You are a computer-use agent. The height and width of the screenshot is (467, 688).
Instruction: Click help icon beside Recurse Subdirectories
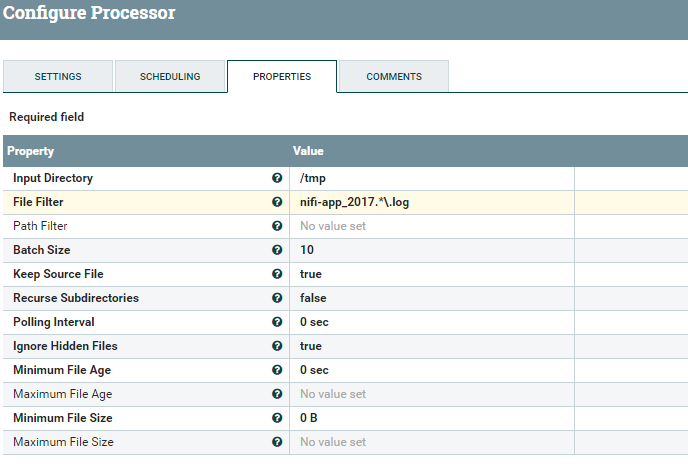(277, 298)
